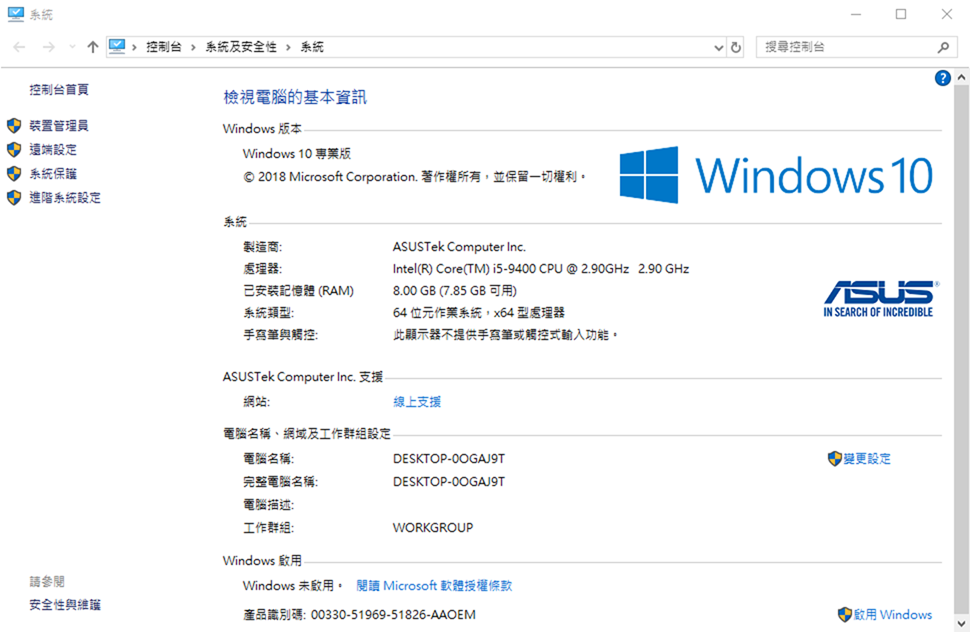The image size is (970, 632).
Task: Go back using the Back arrow
Action: click(x=20, y=47)
